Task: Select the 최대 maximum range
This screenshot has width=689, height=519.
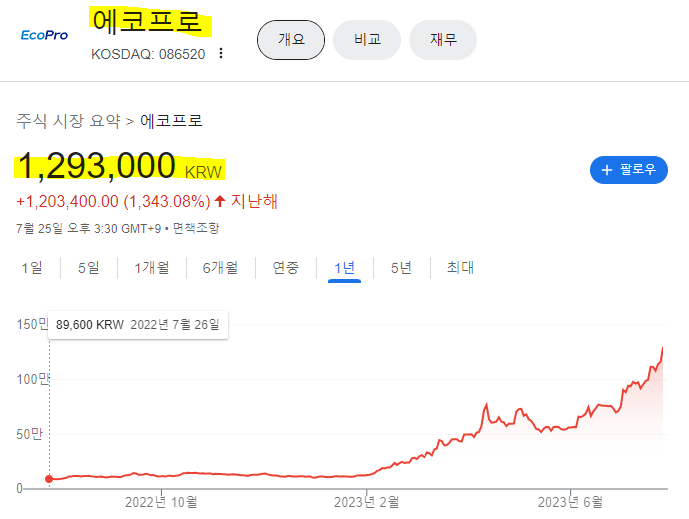Action: [460, 268]
